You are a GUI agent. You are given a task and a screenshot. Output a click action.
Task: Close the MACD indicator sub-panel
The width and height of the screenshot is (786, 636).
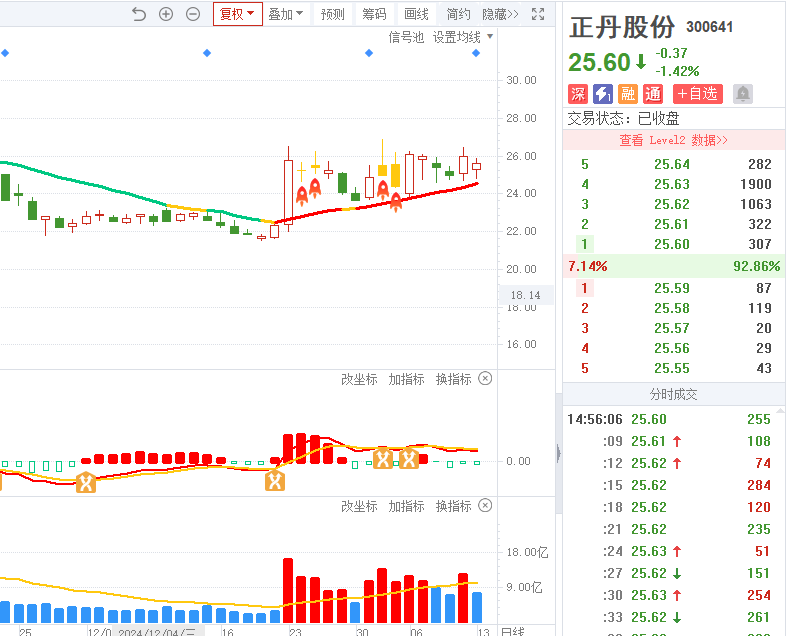pos(485,379)
